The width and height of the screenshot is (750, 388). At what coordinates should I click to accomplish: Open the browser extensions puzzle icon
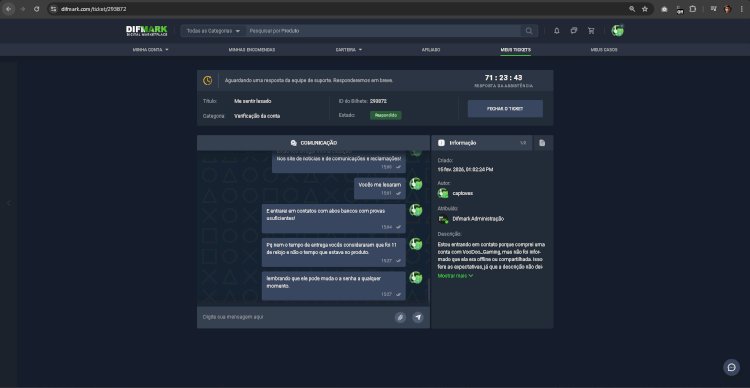pos(692,9)
